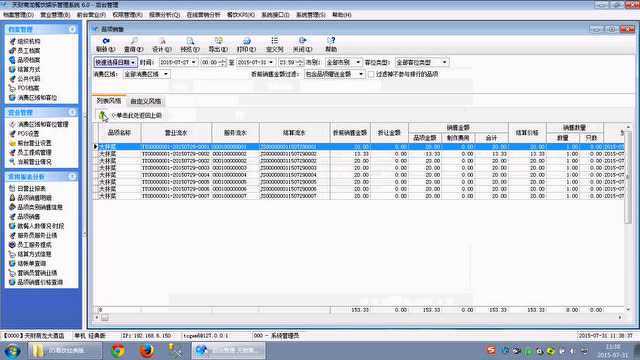
Task: Click the Refresh (刷新) toolbar icon
Action: [x=106, y=41]
